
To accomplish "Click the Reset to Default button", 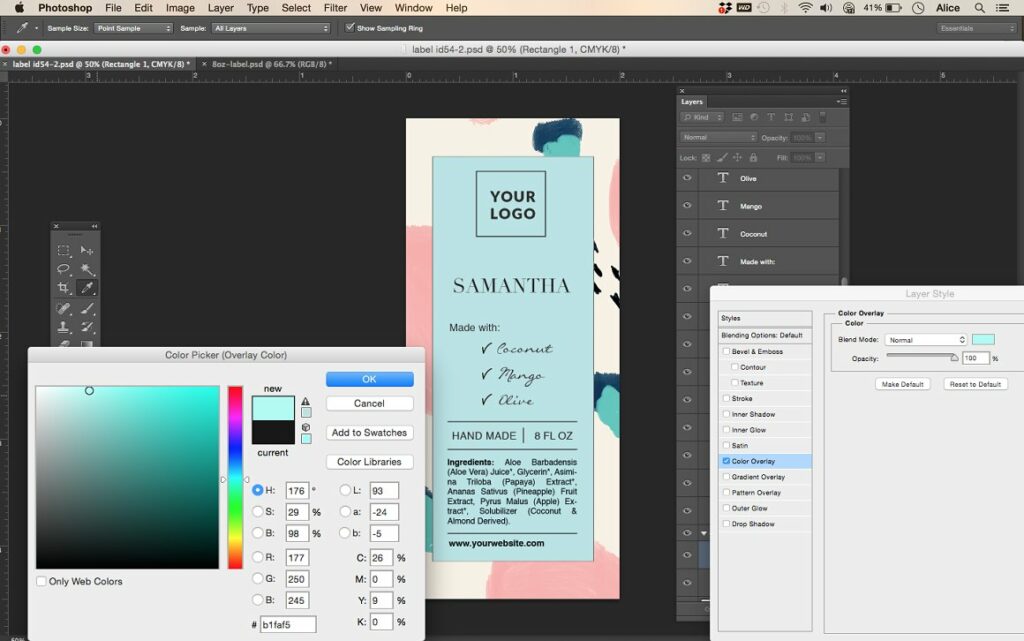I will 975,384.
